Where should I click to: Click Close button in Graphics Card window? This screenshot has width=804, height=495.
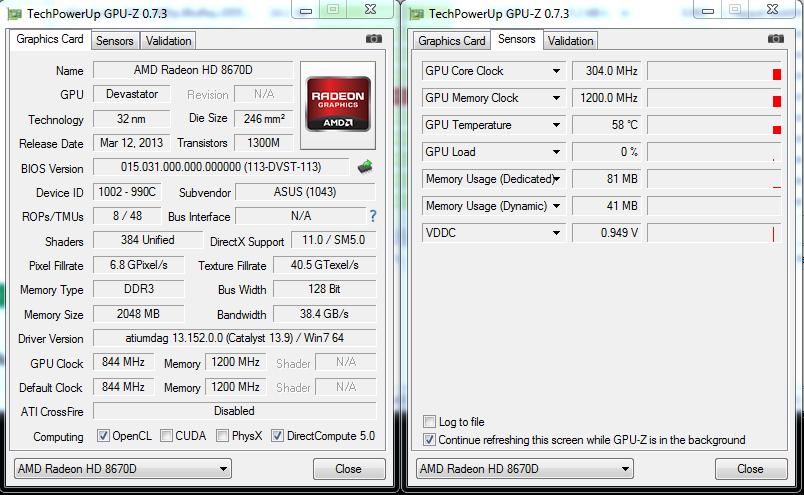(x=349, y=469)
